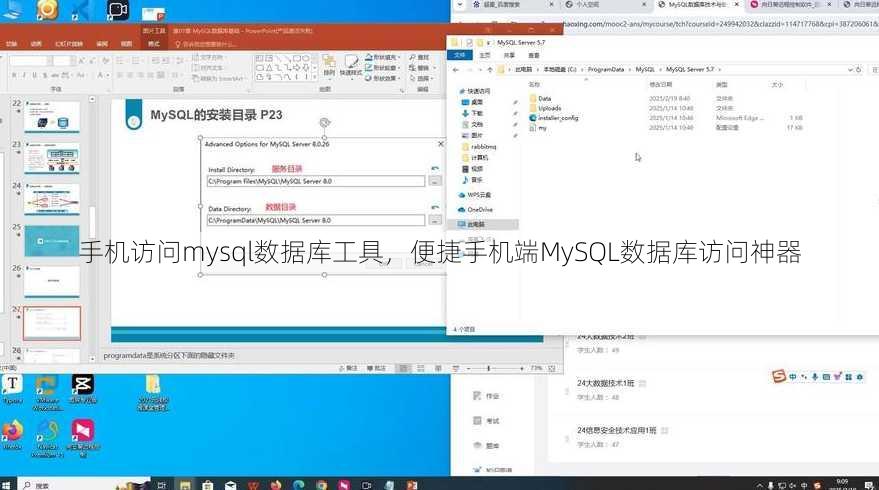Screen dimensions: 879x490
Task: Click the Windows Start button
Action: [x=6, y=485]
